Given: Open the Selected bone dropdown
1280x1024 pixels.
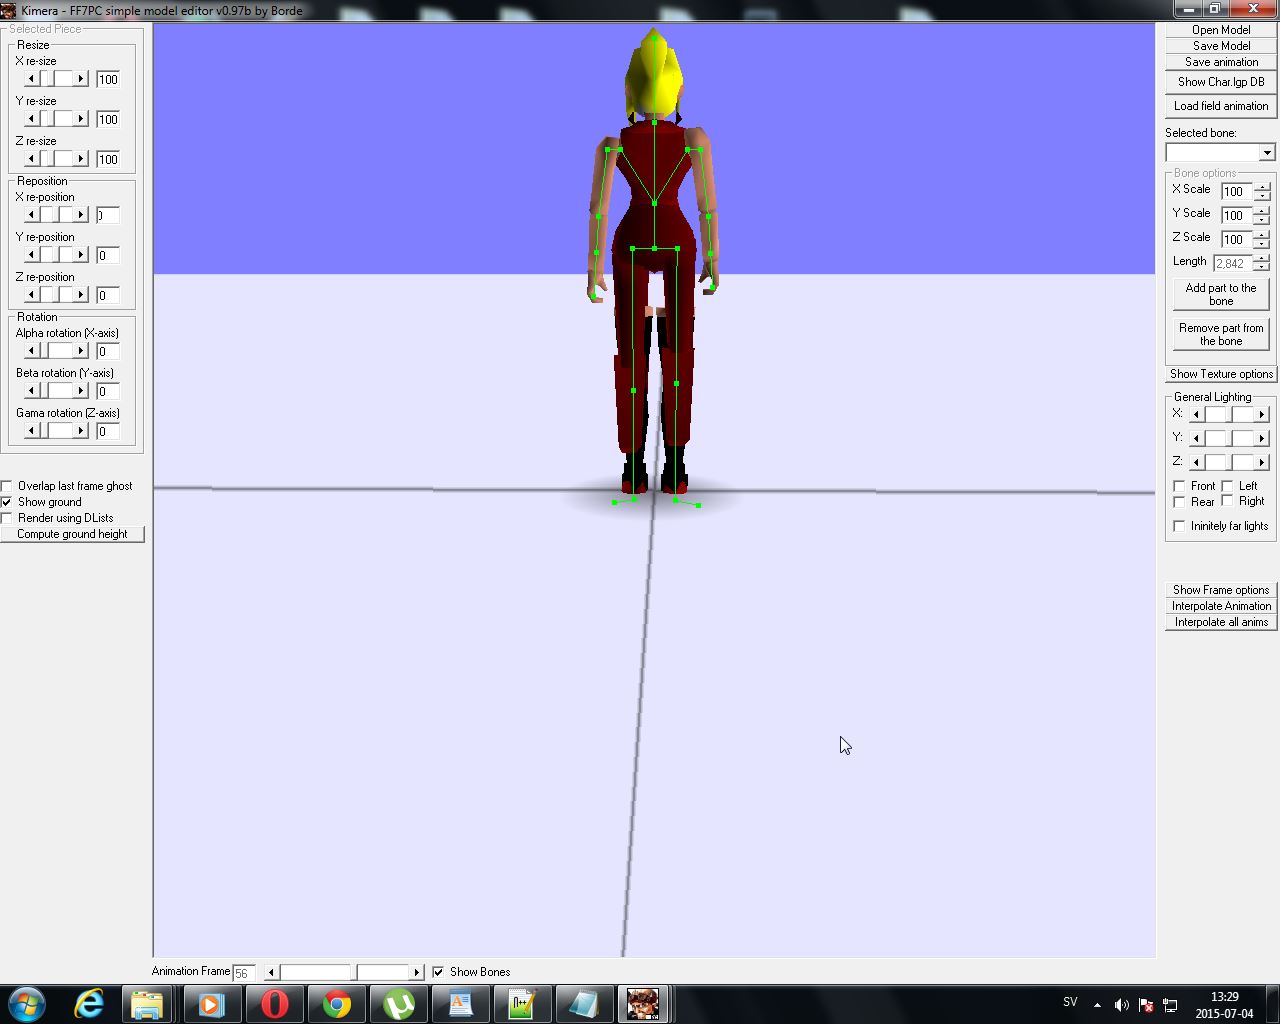Looking at the screenshot, I should click(1267, 152).
